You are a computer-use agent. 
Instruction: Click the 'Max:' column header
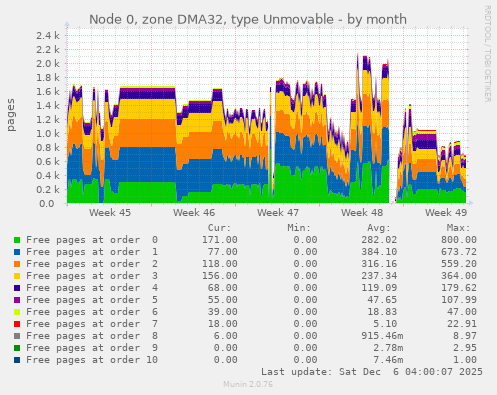coord(458,228)
